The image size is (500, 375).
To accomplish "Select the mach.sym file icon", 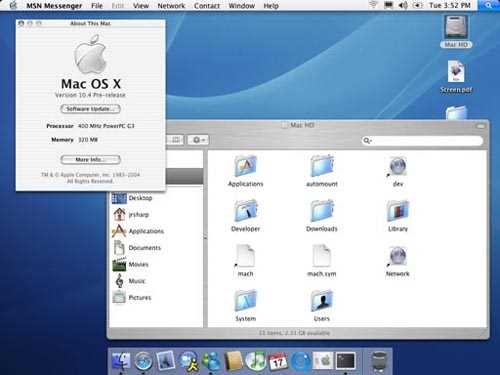I will pyautogui.click(x=322, y=256).
